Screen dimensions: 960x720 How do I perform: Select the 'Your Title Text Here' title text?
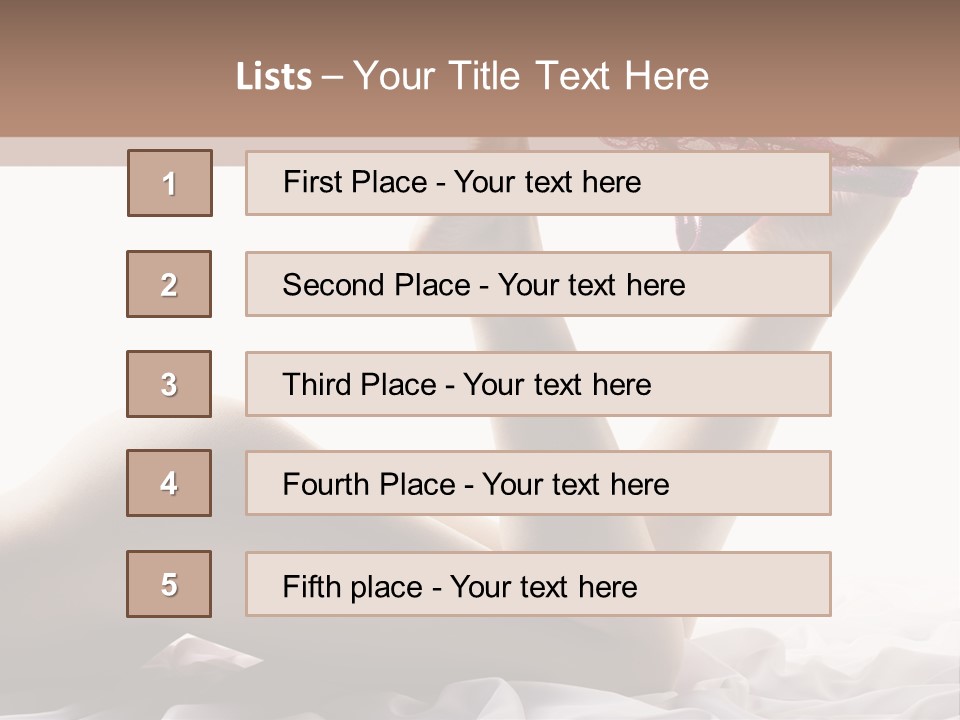[x=531, y=76]
